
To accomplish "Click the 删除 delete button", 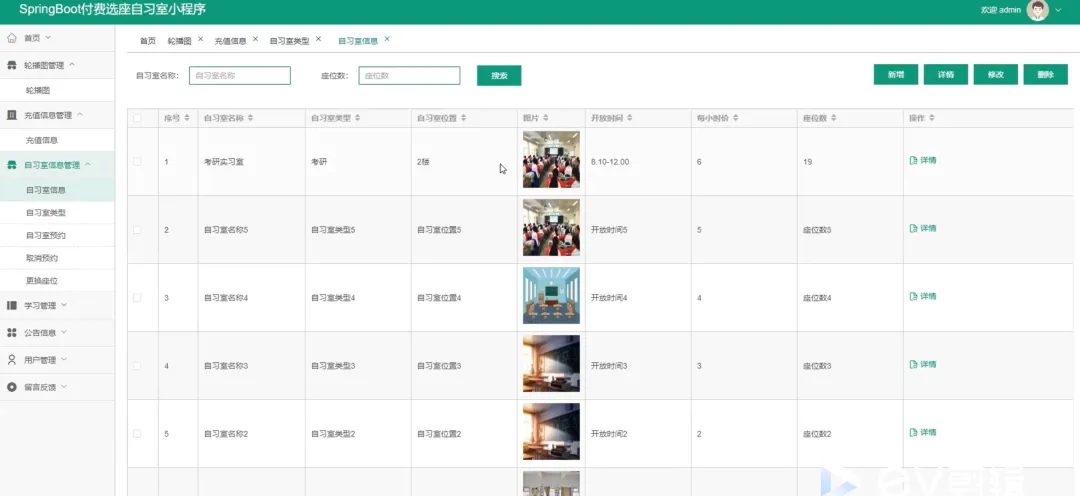I will click(x=1046, y=74).
